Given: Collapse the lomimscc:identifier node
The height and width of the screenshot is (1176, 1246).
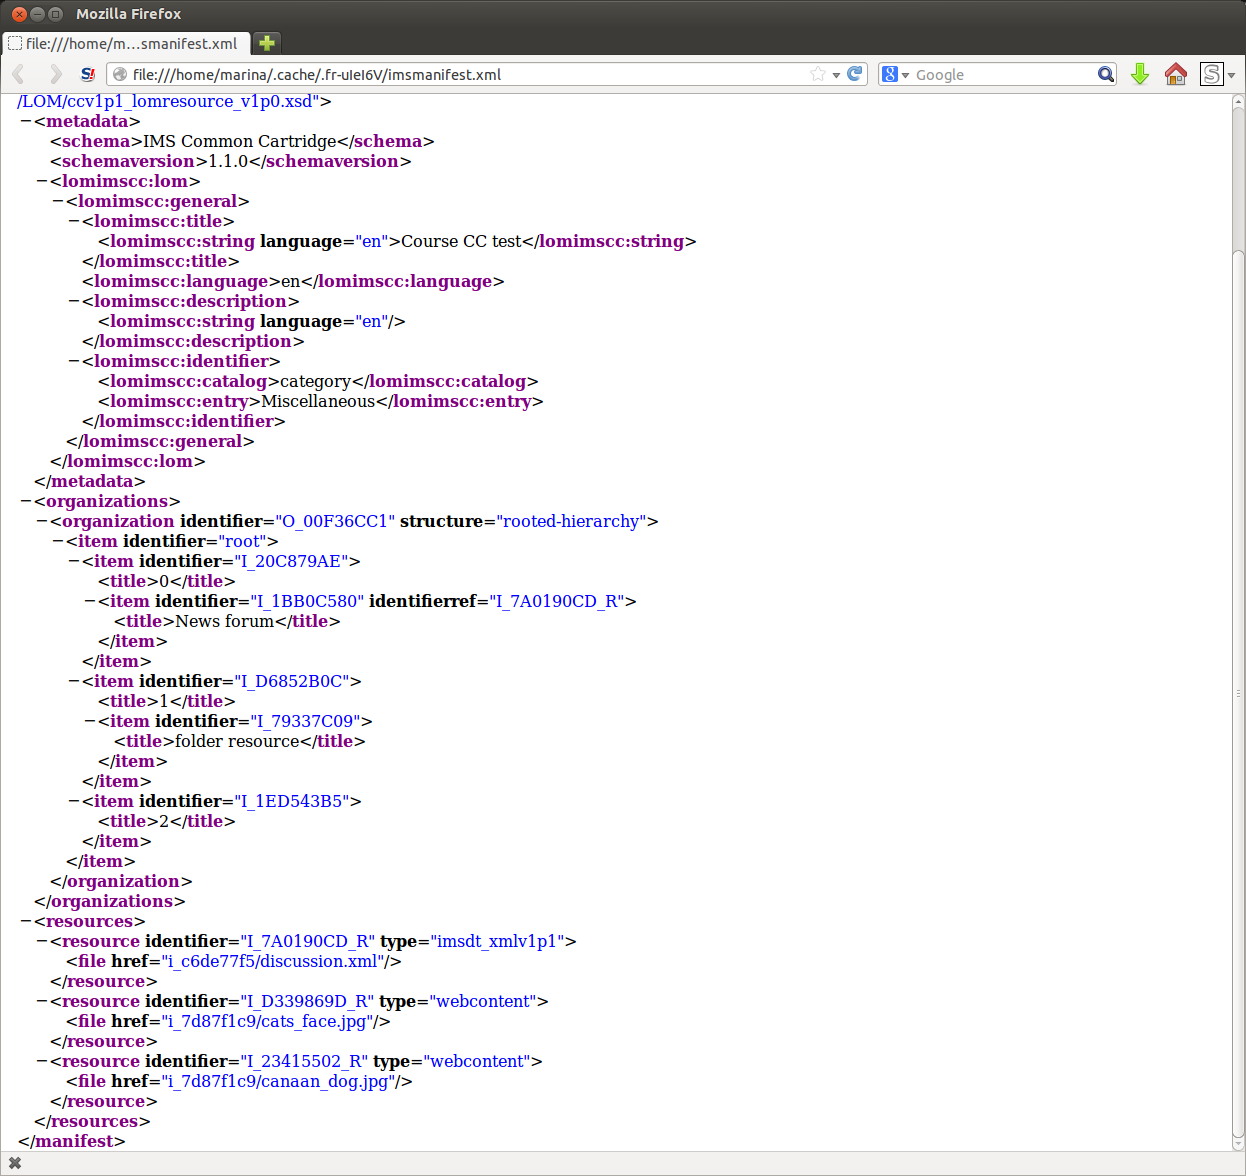Looking at the screenshot, I should point(74,361).
